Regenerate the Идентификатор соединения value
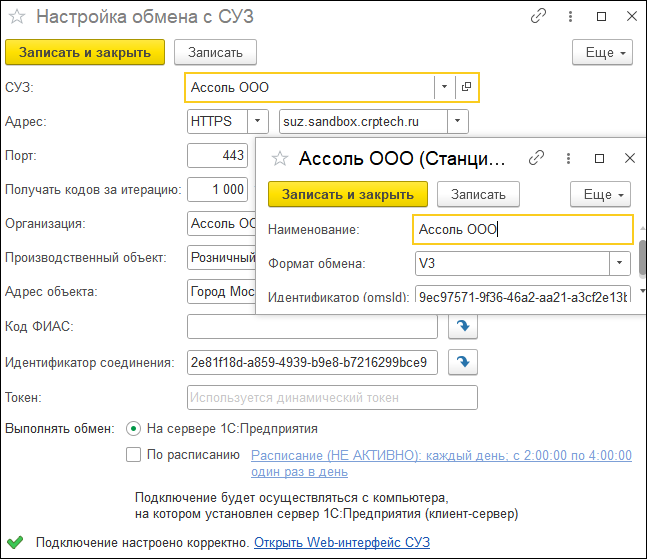647x559 pixels. click(463, 361)
